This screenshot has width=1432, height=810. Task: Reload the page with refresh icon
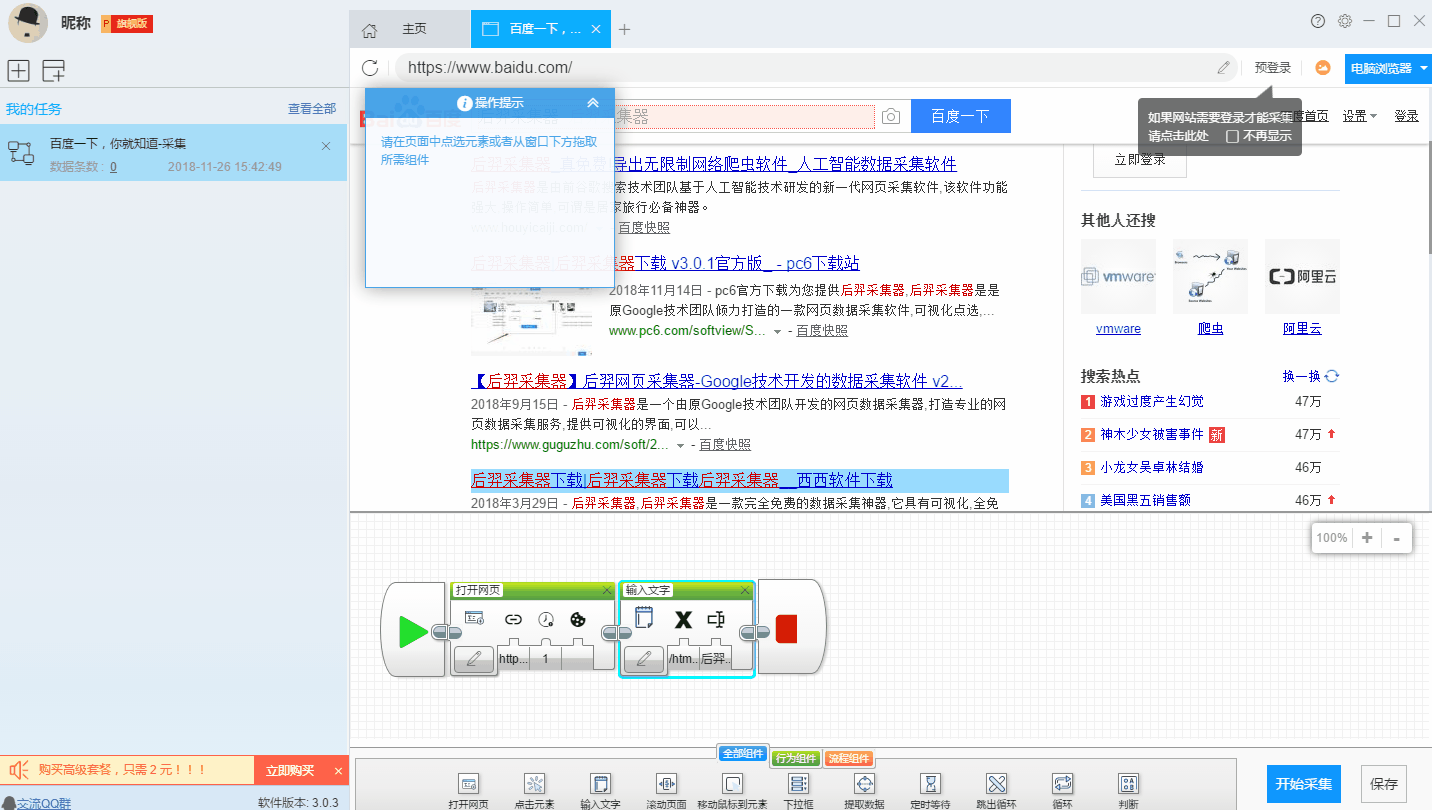(x=370, y=68)
